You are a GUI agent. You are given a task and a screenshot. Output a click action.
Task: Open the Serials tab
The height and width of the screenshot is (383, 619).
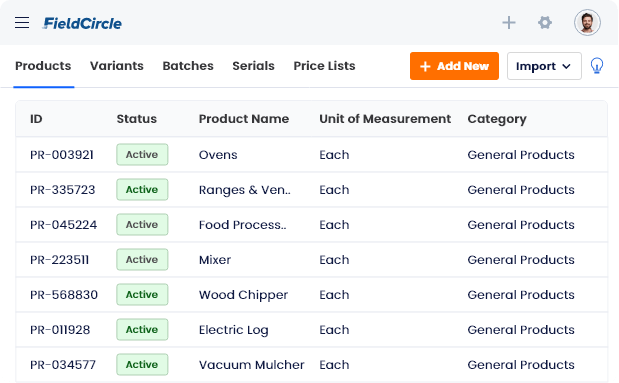point(253,66)
